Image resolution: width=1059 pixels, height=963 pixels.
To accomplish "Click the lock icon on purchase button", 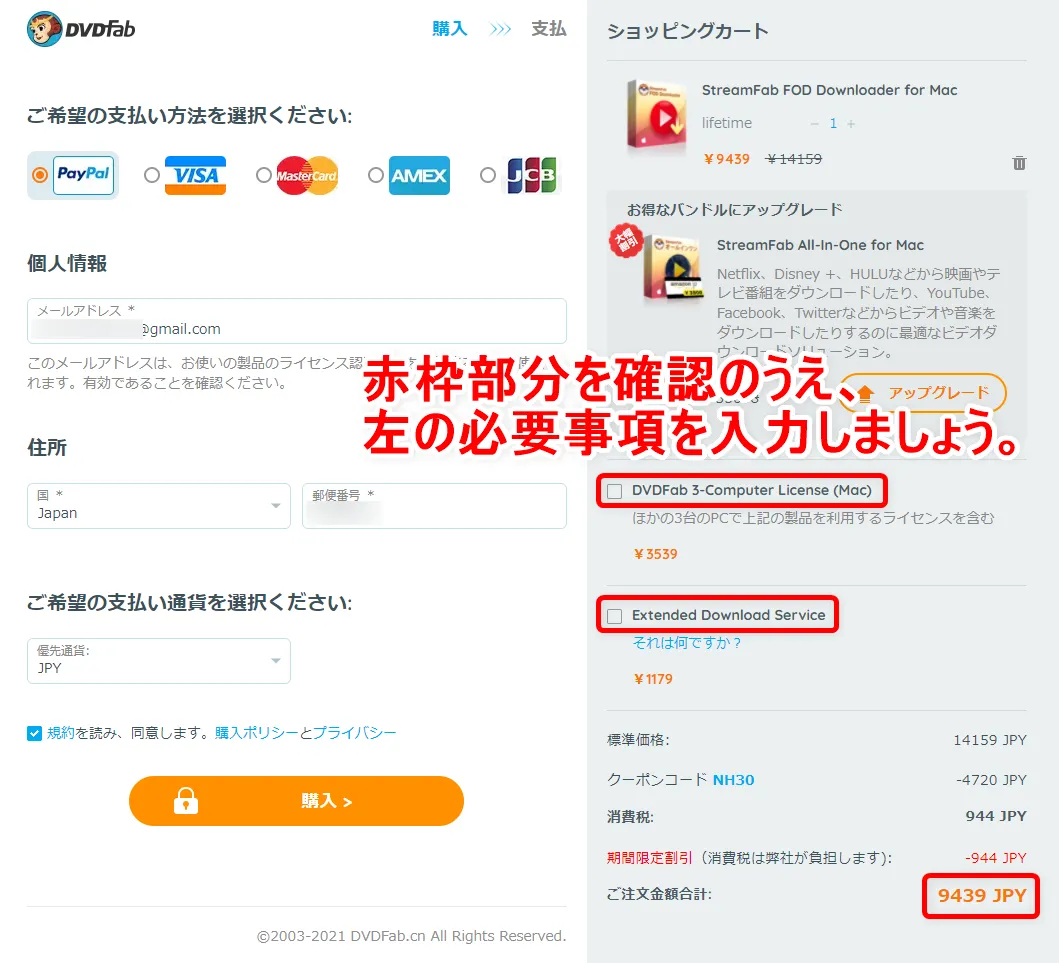I will coord(186,801).
